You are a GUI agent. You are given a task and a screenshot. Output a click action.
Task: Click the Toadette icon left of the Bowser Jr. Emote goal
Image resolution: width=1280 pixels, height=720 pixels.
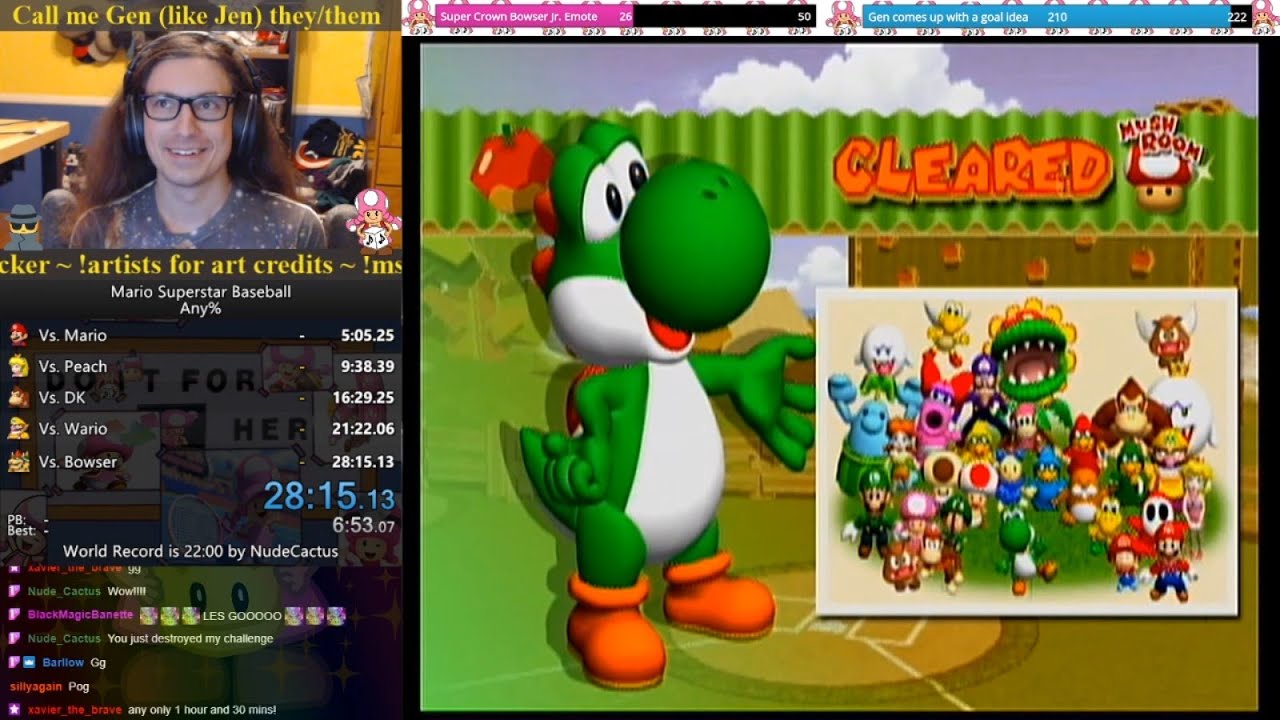tap(422, 17)
